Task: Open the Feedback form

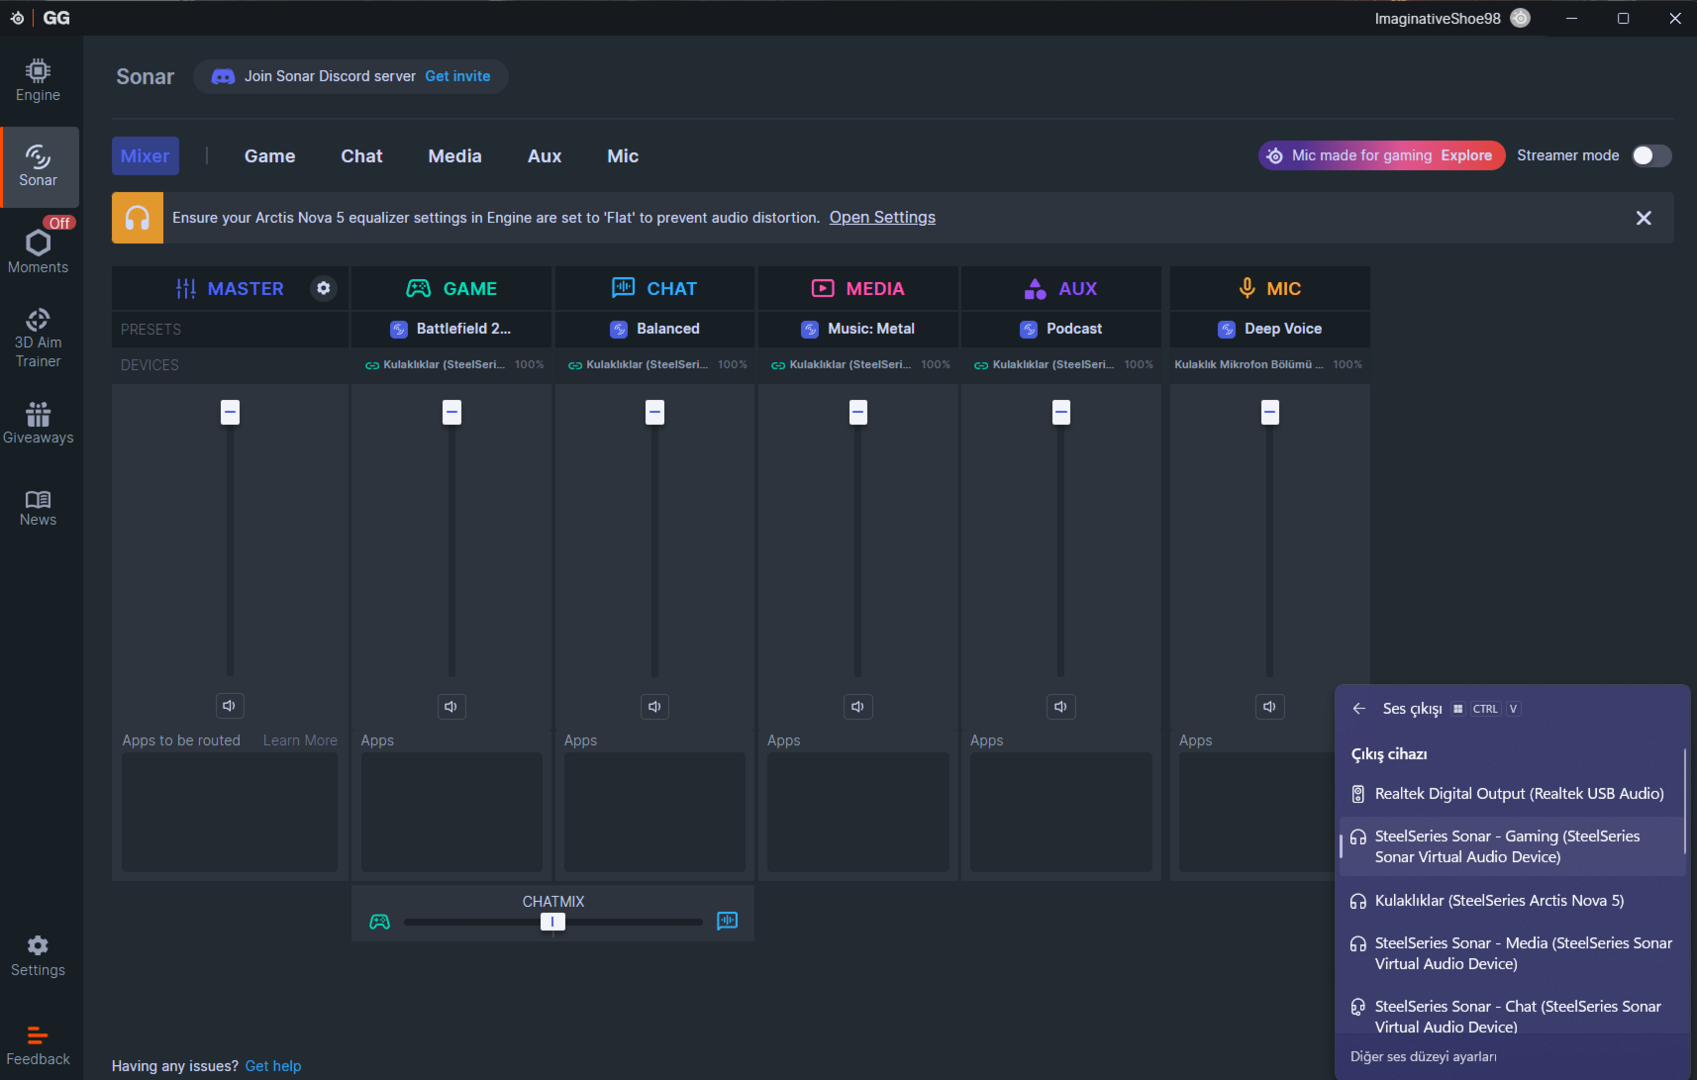Action: click(x=38, y=1045)
